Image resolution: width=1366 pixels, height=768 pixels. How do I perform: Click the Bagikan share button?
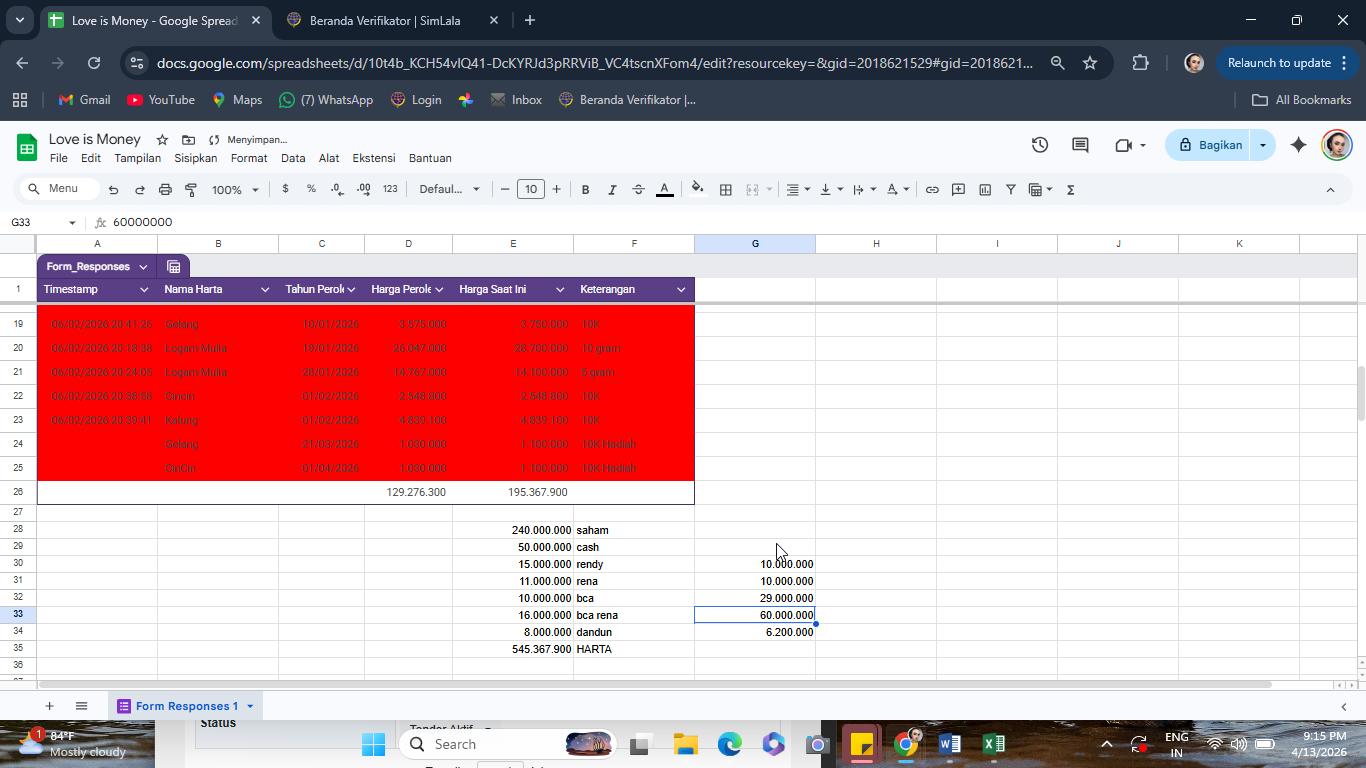[x=1210, y=145]
